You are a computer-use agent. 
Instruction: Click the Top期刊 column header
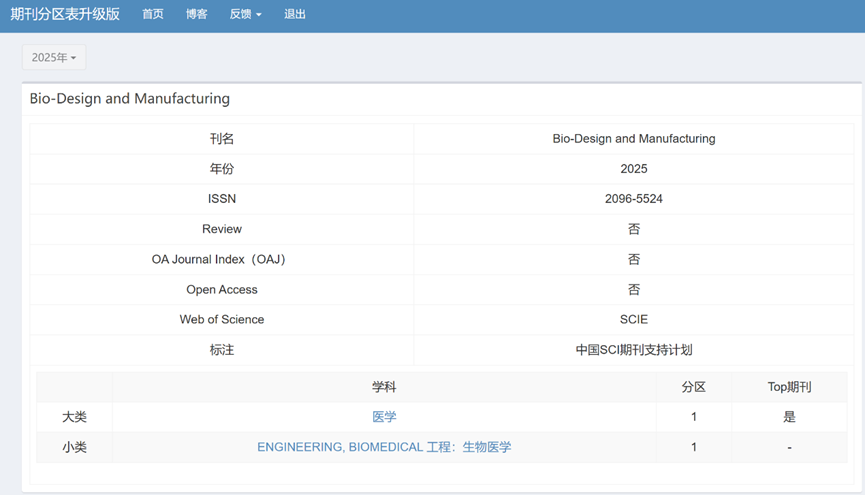[x=789, y=387]
